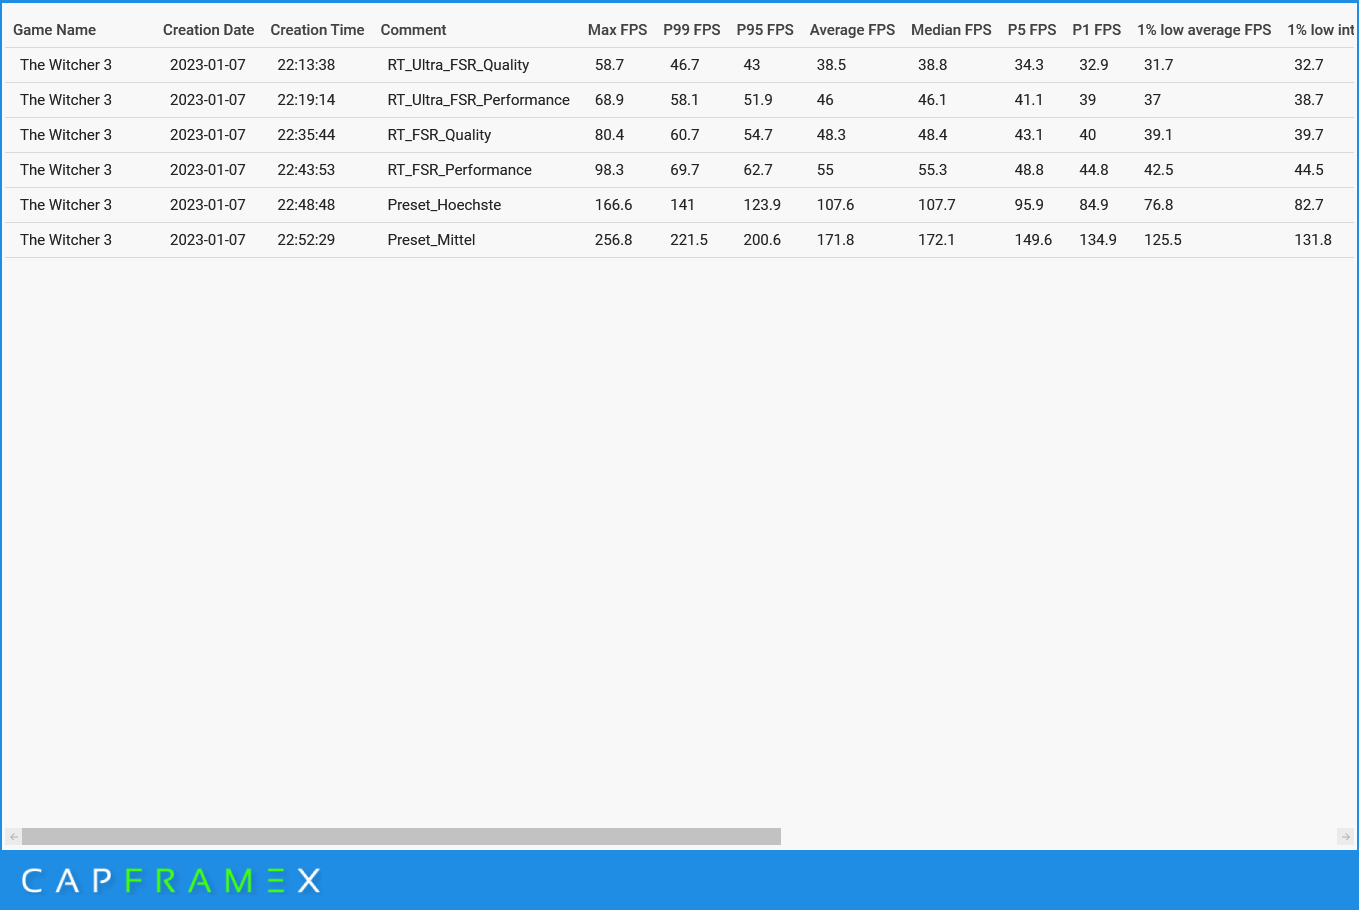Click the Average FPS value 171.8
The image size is (1359, 910).
click(x=835, y=240)
